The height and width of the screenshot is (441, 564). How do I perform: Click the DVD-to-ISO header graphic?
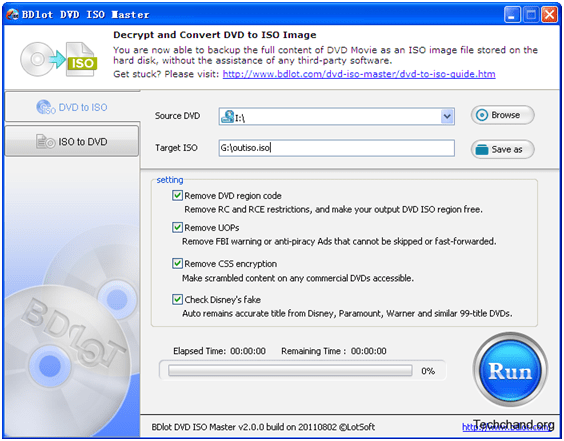pos(59,59)
